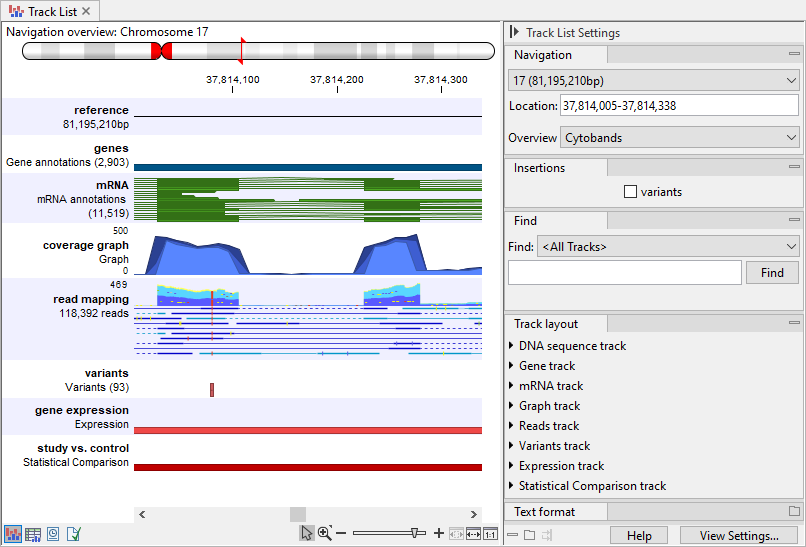Open the chromosome 17 selection dropdown
The height and width of the screenshot is (547, 806).
pos(652,80)
